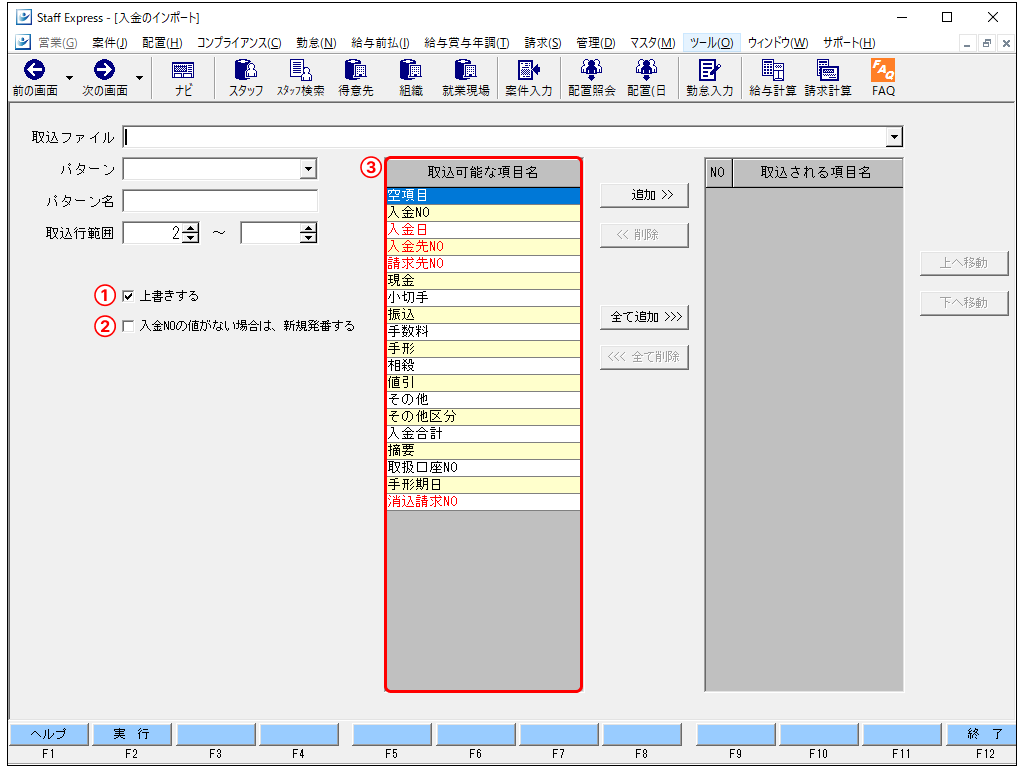Click the 組織 organization icon
Image resolution: width=1024 pixels, height=768 pixels.
click(x=409, y=78)
